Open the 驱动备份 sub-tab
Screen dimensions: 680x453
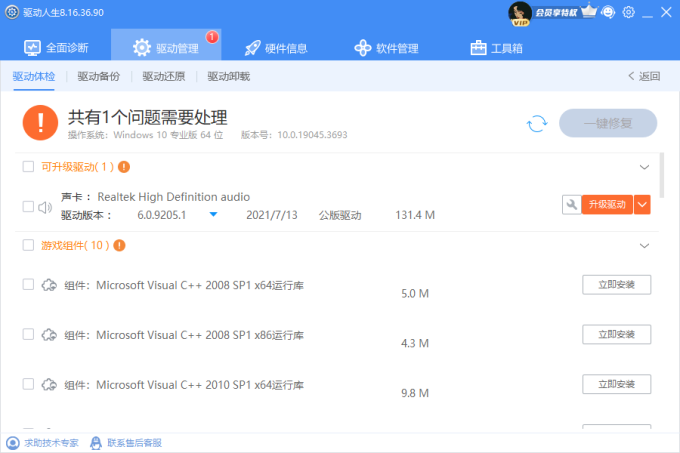pyautogui.click(x=98, y=76)
